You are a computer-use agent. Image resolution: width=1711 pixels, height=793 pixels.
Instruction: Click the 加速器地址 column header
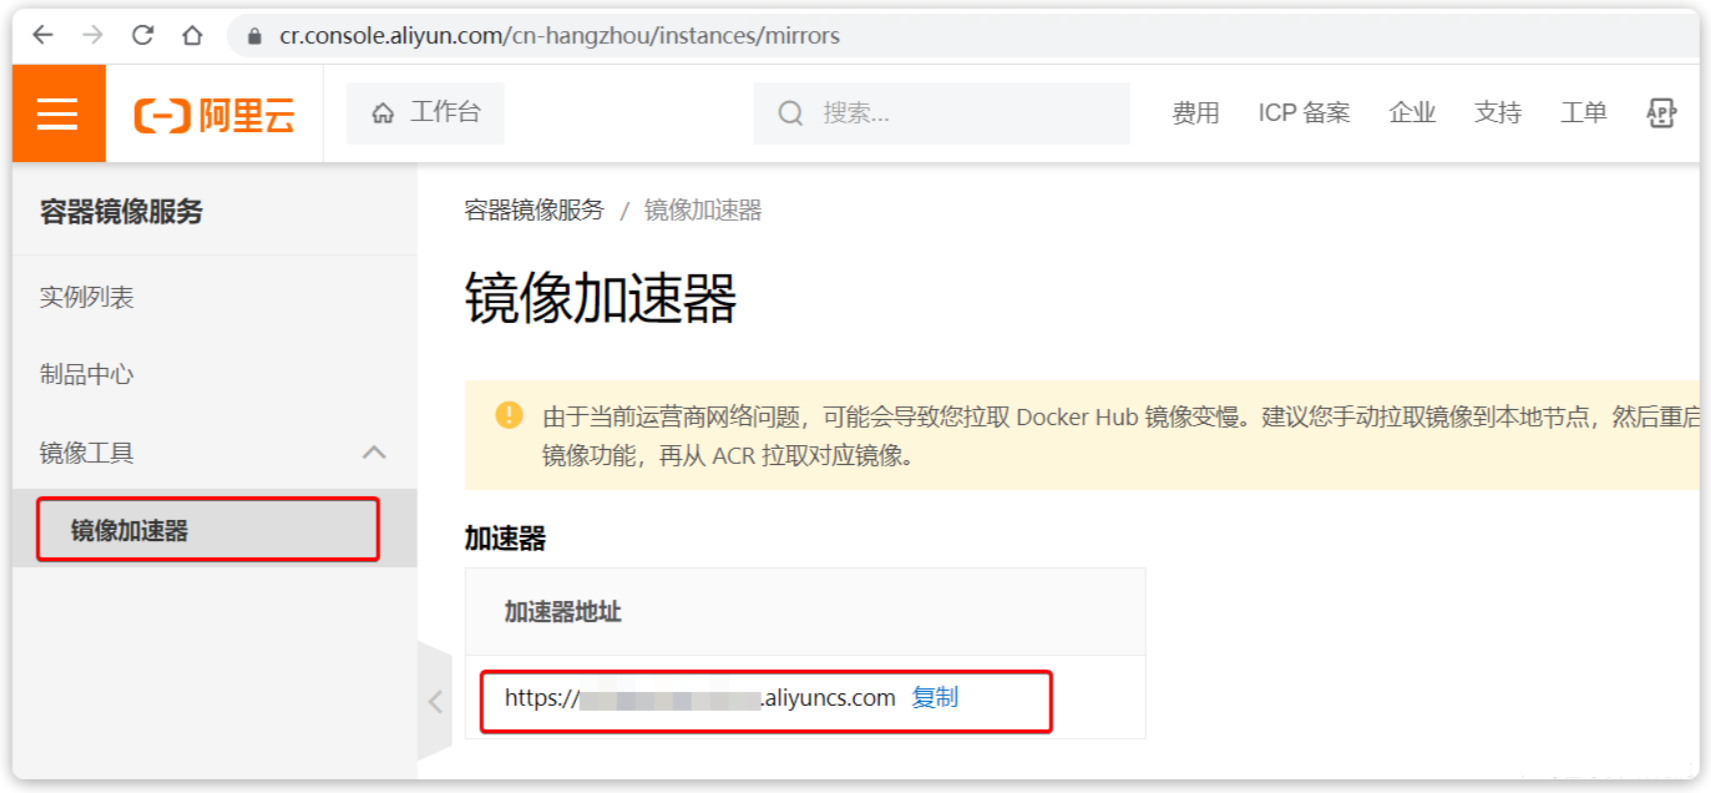click(x=563, y=612)
